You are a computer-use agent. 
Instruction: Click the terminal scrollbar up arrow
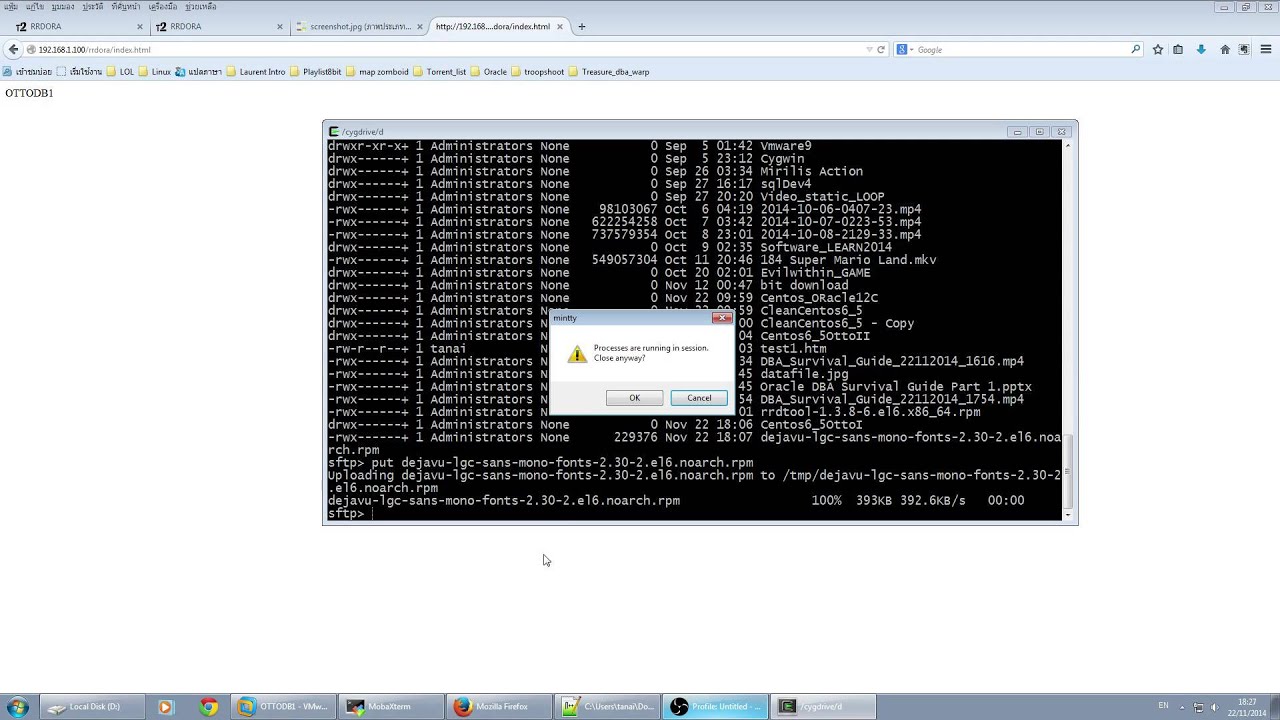1069,146
